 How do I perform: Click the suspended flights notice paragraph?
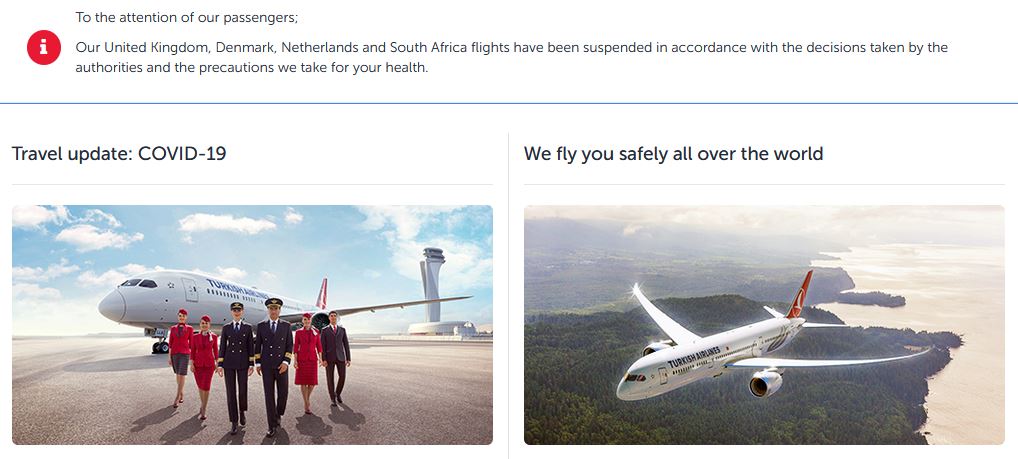(x=512, y=57)
